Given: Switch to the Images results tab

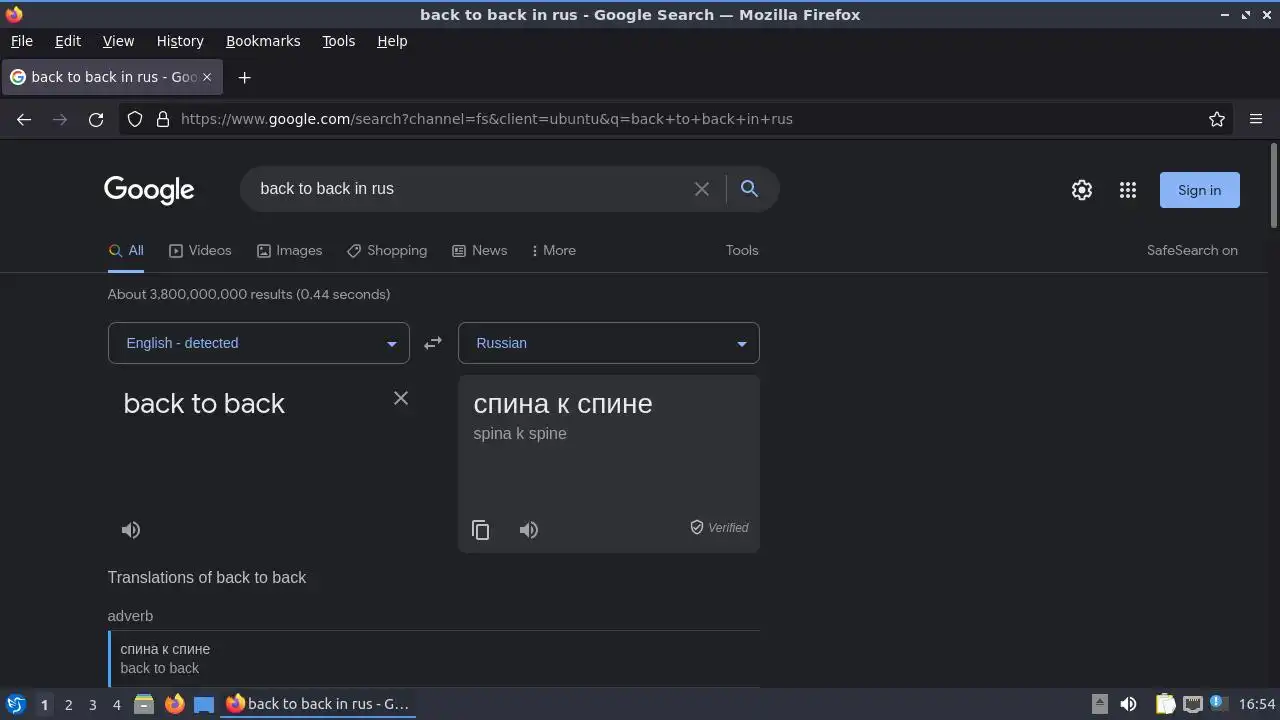Looking at the screenshot, I should click(x=290, y=251).
